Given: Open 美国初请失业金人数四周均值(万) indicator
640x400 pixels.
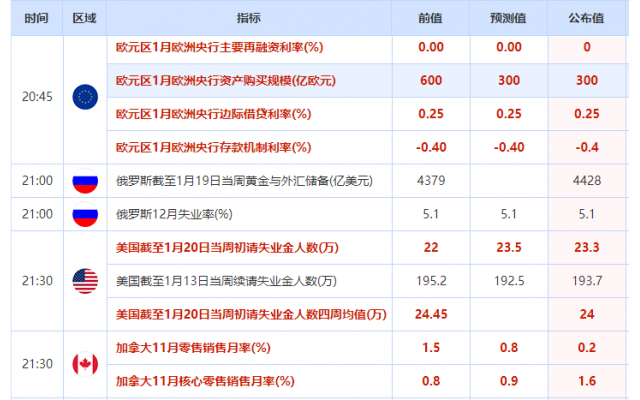Looking at the screenshot, I should click(x=251, y=315).
